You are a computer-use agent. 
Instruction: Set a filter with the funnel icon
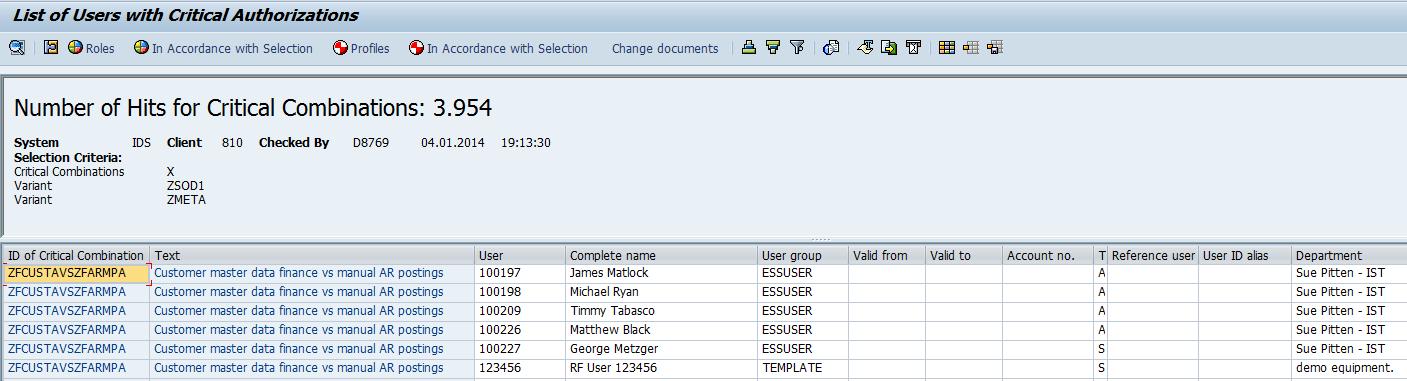pyautogui.click(x=797, y=48)
